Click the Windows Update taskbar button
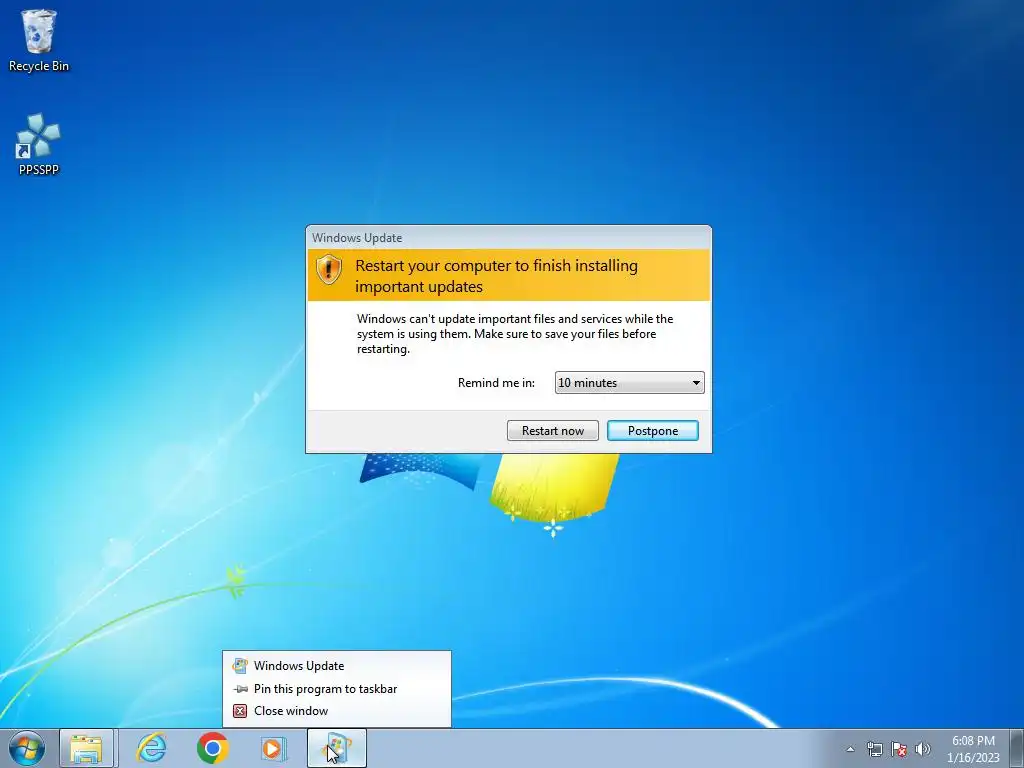The width and height of the screenshot is (1024, 768). point(337,748)
